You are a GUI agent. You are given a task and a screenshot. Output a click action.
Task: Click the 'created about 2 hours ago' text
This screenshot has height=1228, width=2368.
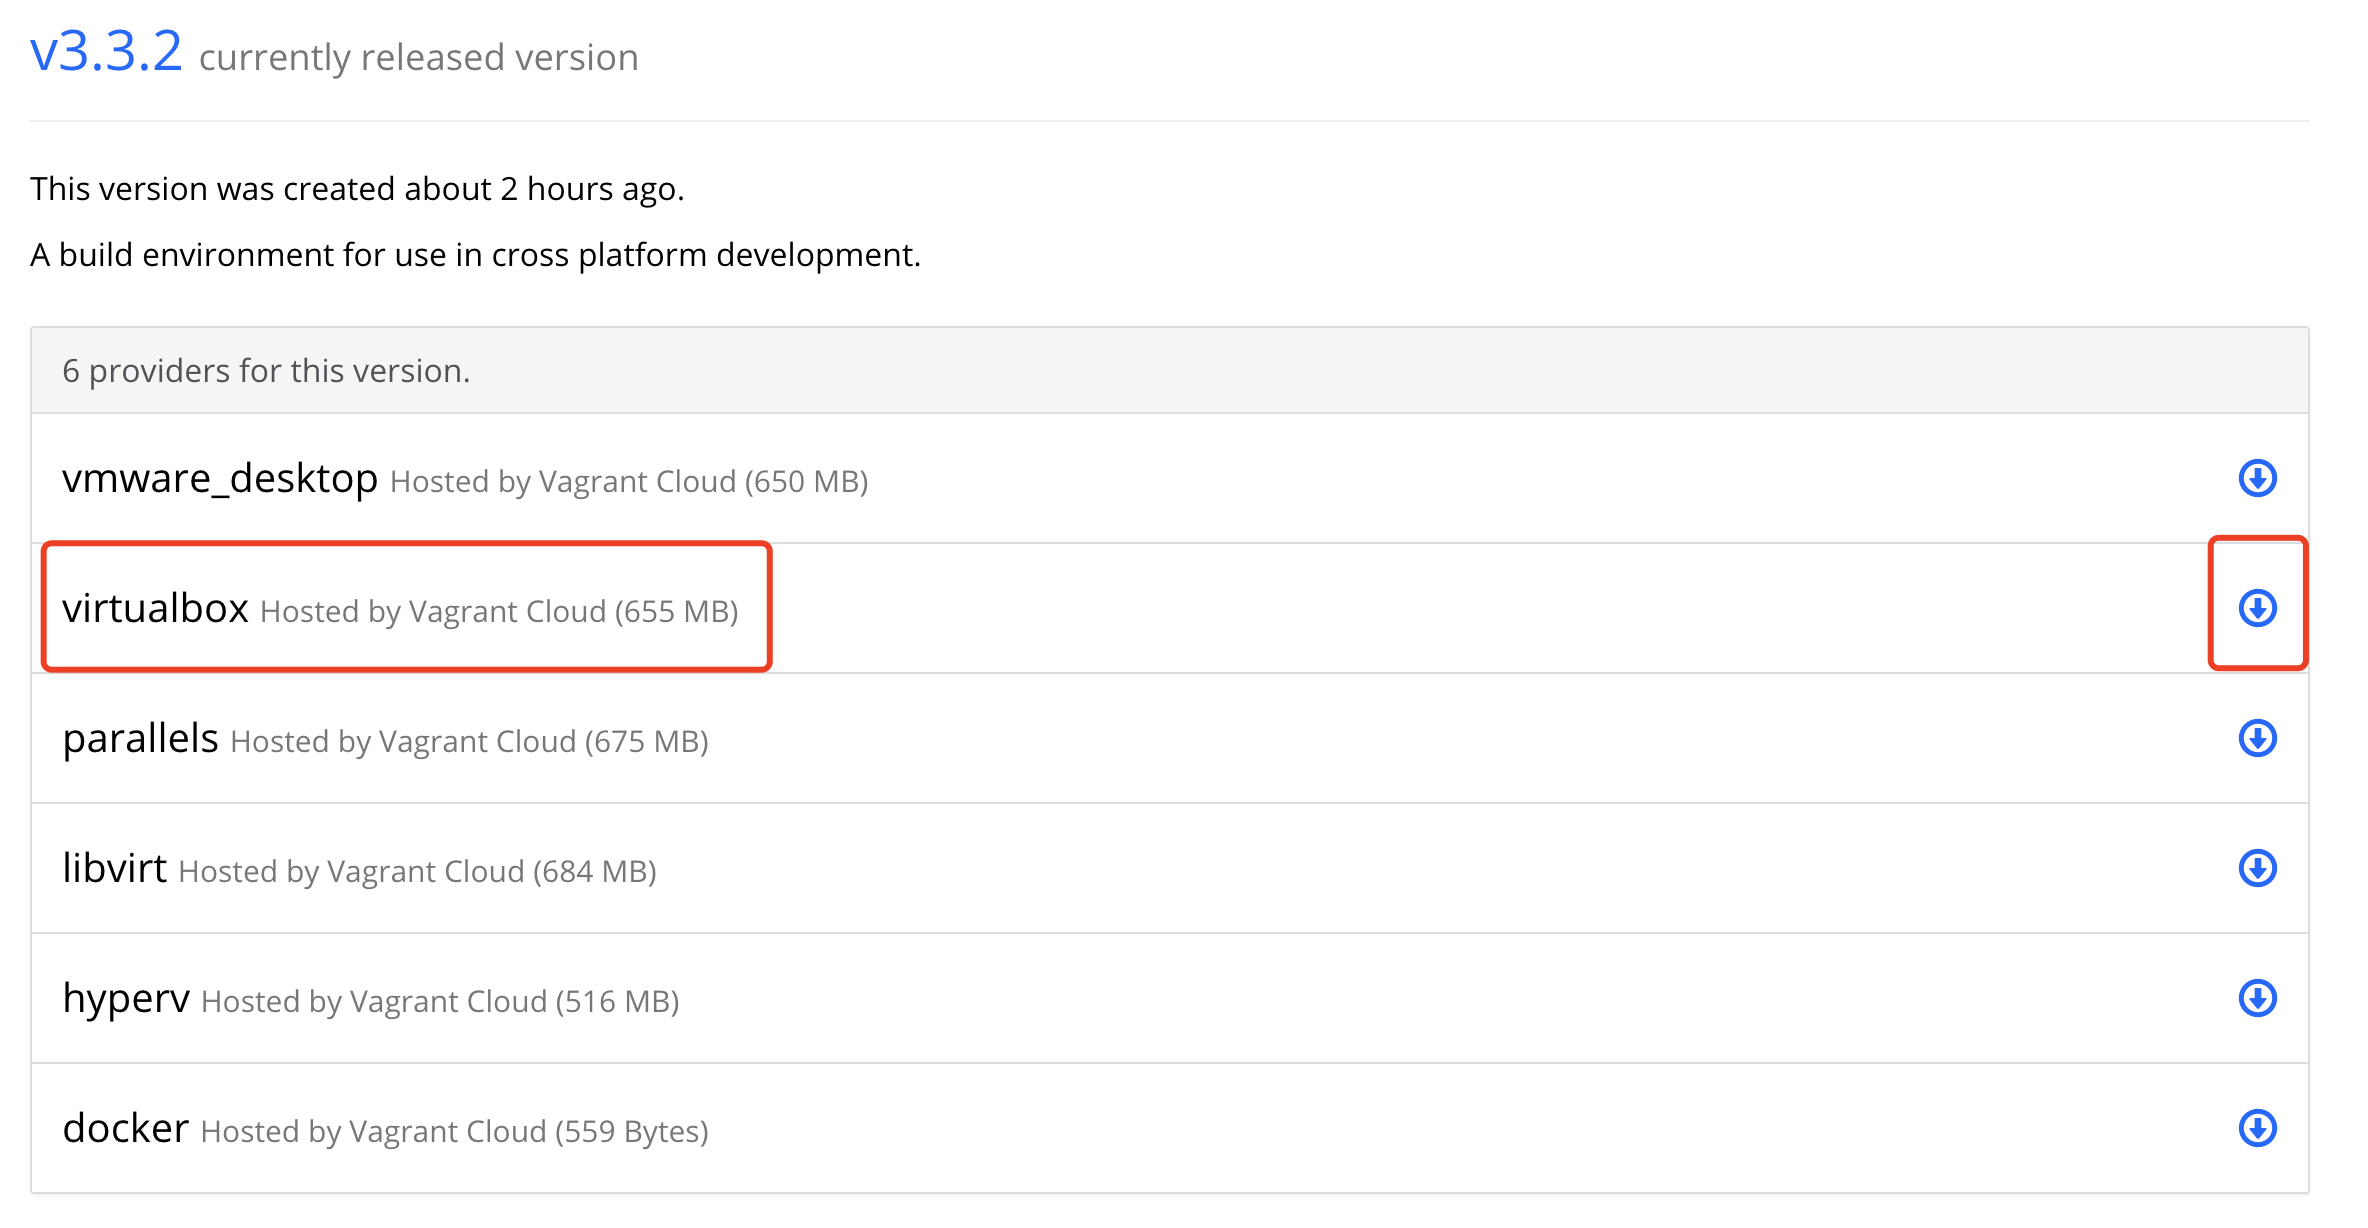click(356, 189)
